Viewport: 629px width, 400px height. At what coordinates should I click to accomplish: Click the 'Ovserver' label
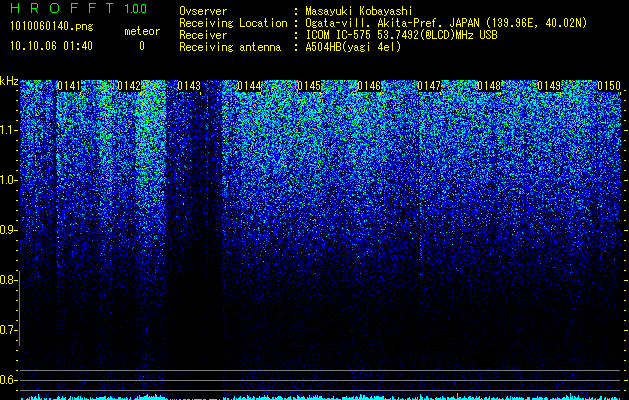tap(203, 11)
